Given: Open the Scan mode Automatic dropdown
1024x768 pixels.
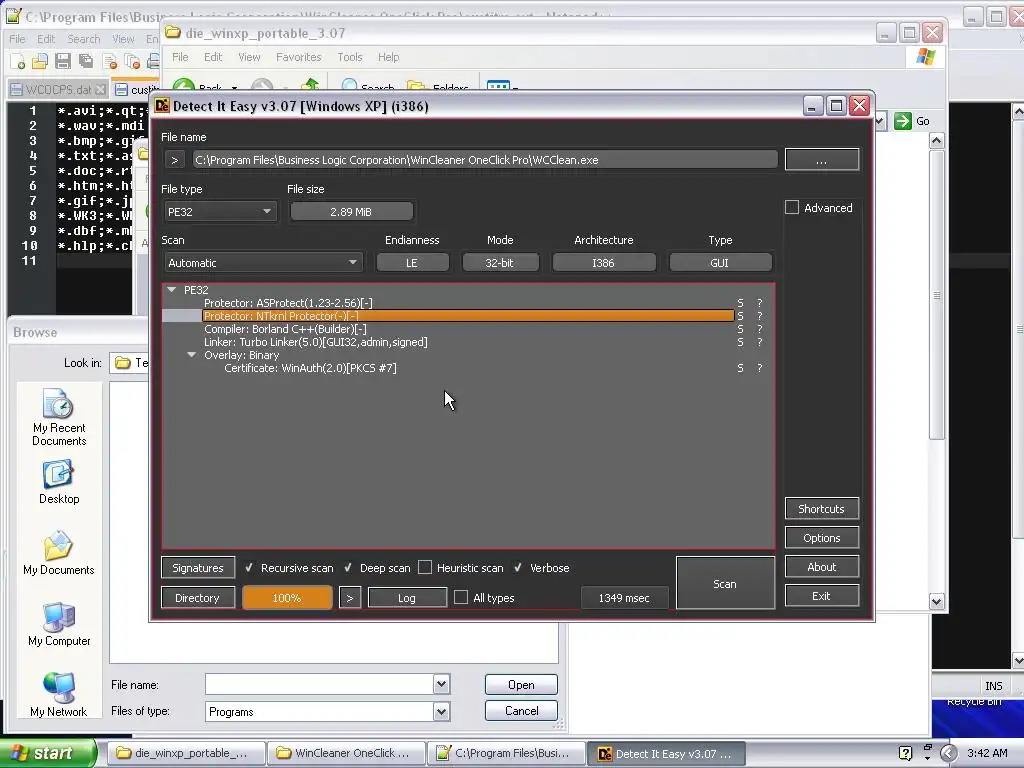Looking at the screenshot, I should [263, 263].
